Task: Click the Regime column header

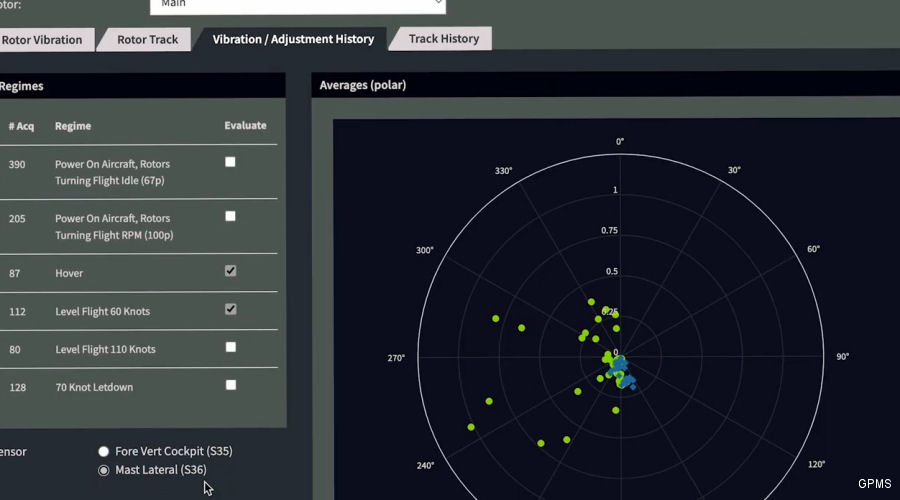Action: click(x=73, y=126)
